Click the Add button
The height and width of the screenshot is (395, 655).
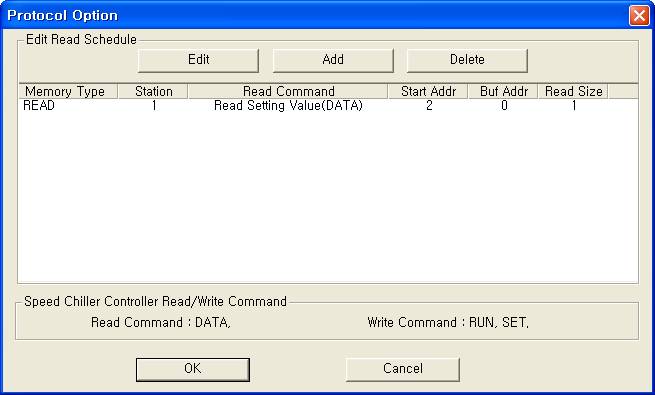click(x=333, y=60)
